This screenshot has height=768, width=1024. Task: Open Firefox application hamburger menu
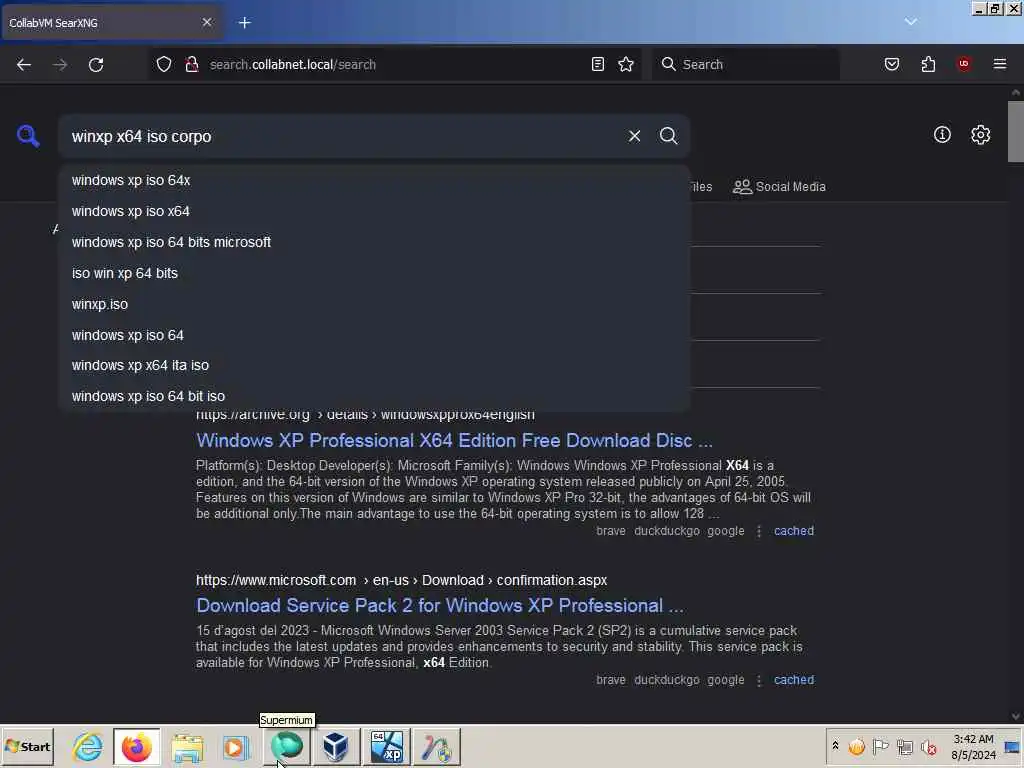click(1000, 64)
